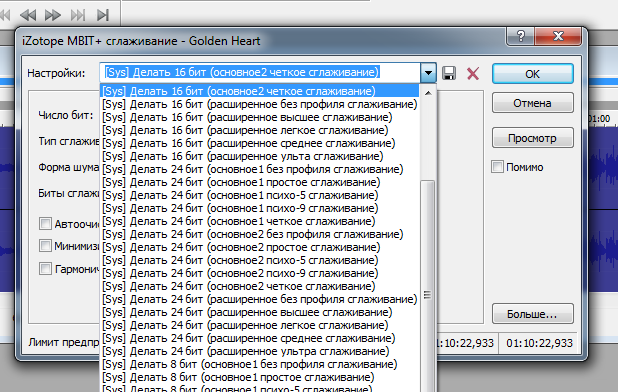
Task: Click the next marker transport button
Action: (78, 15)
